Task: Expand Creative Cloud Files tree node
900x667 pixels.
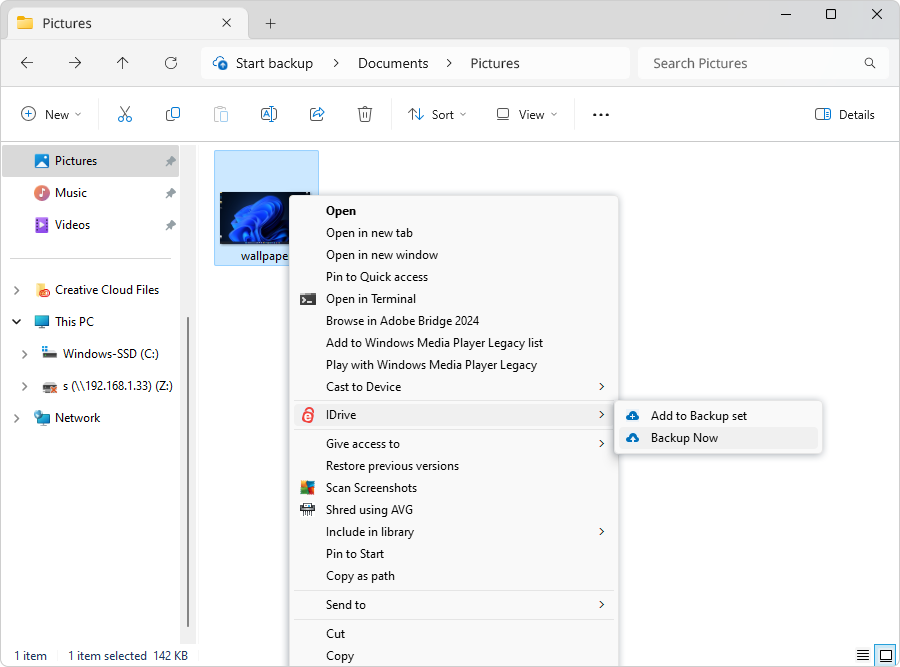Action: pyautogui.click(x=16, y=290)
